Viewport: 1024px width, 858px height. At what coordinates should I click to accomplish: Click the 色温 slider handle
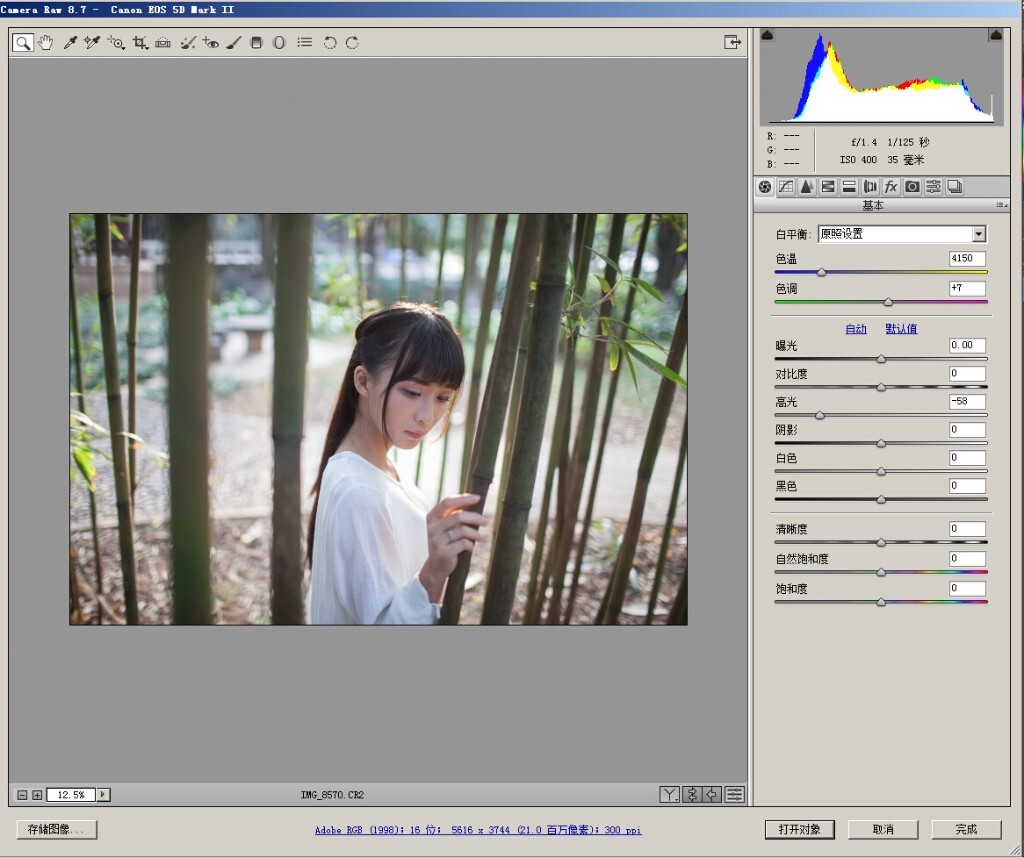click(822, 272)
